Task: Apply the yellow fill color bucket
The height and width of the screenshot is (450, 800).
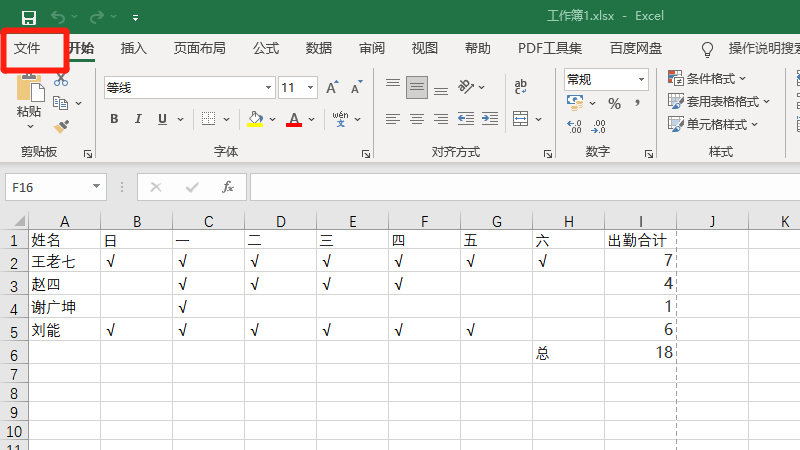Action: point(255,119)
